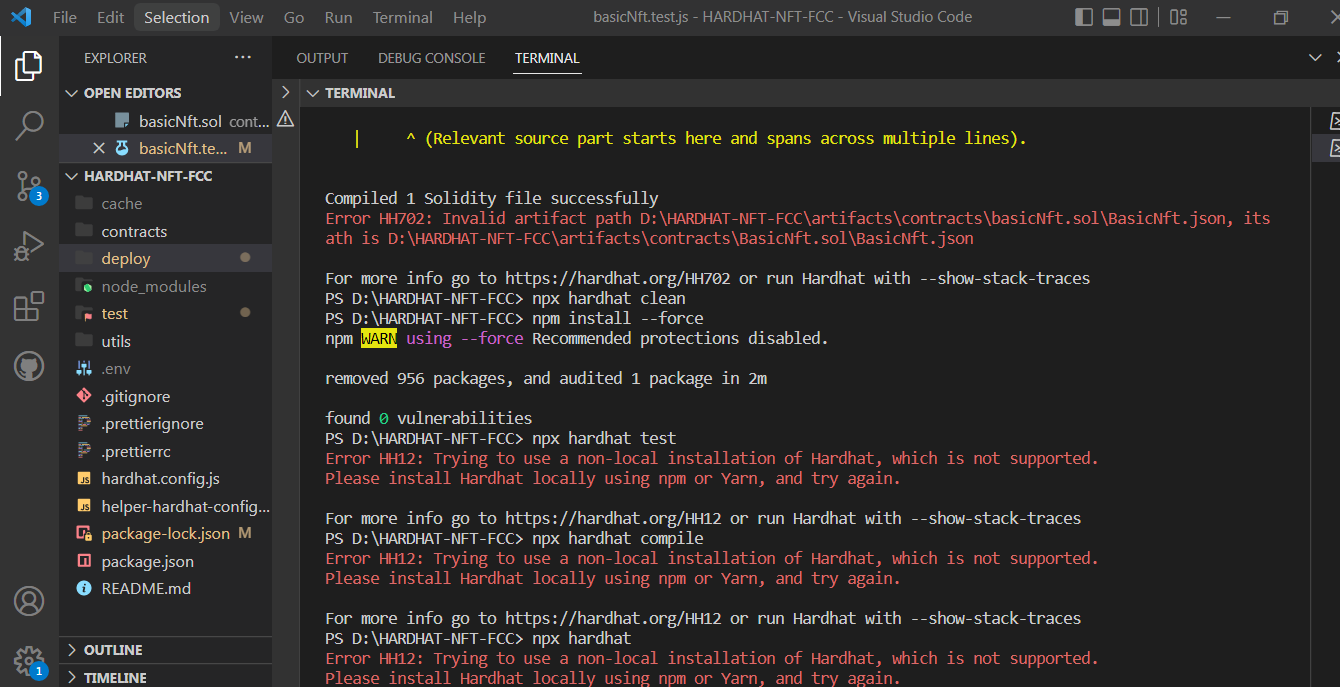
Task: Open package-lock.json file
Action: pos(165,534)
